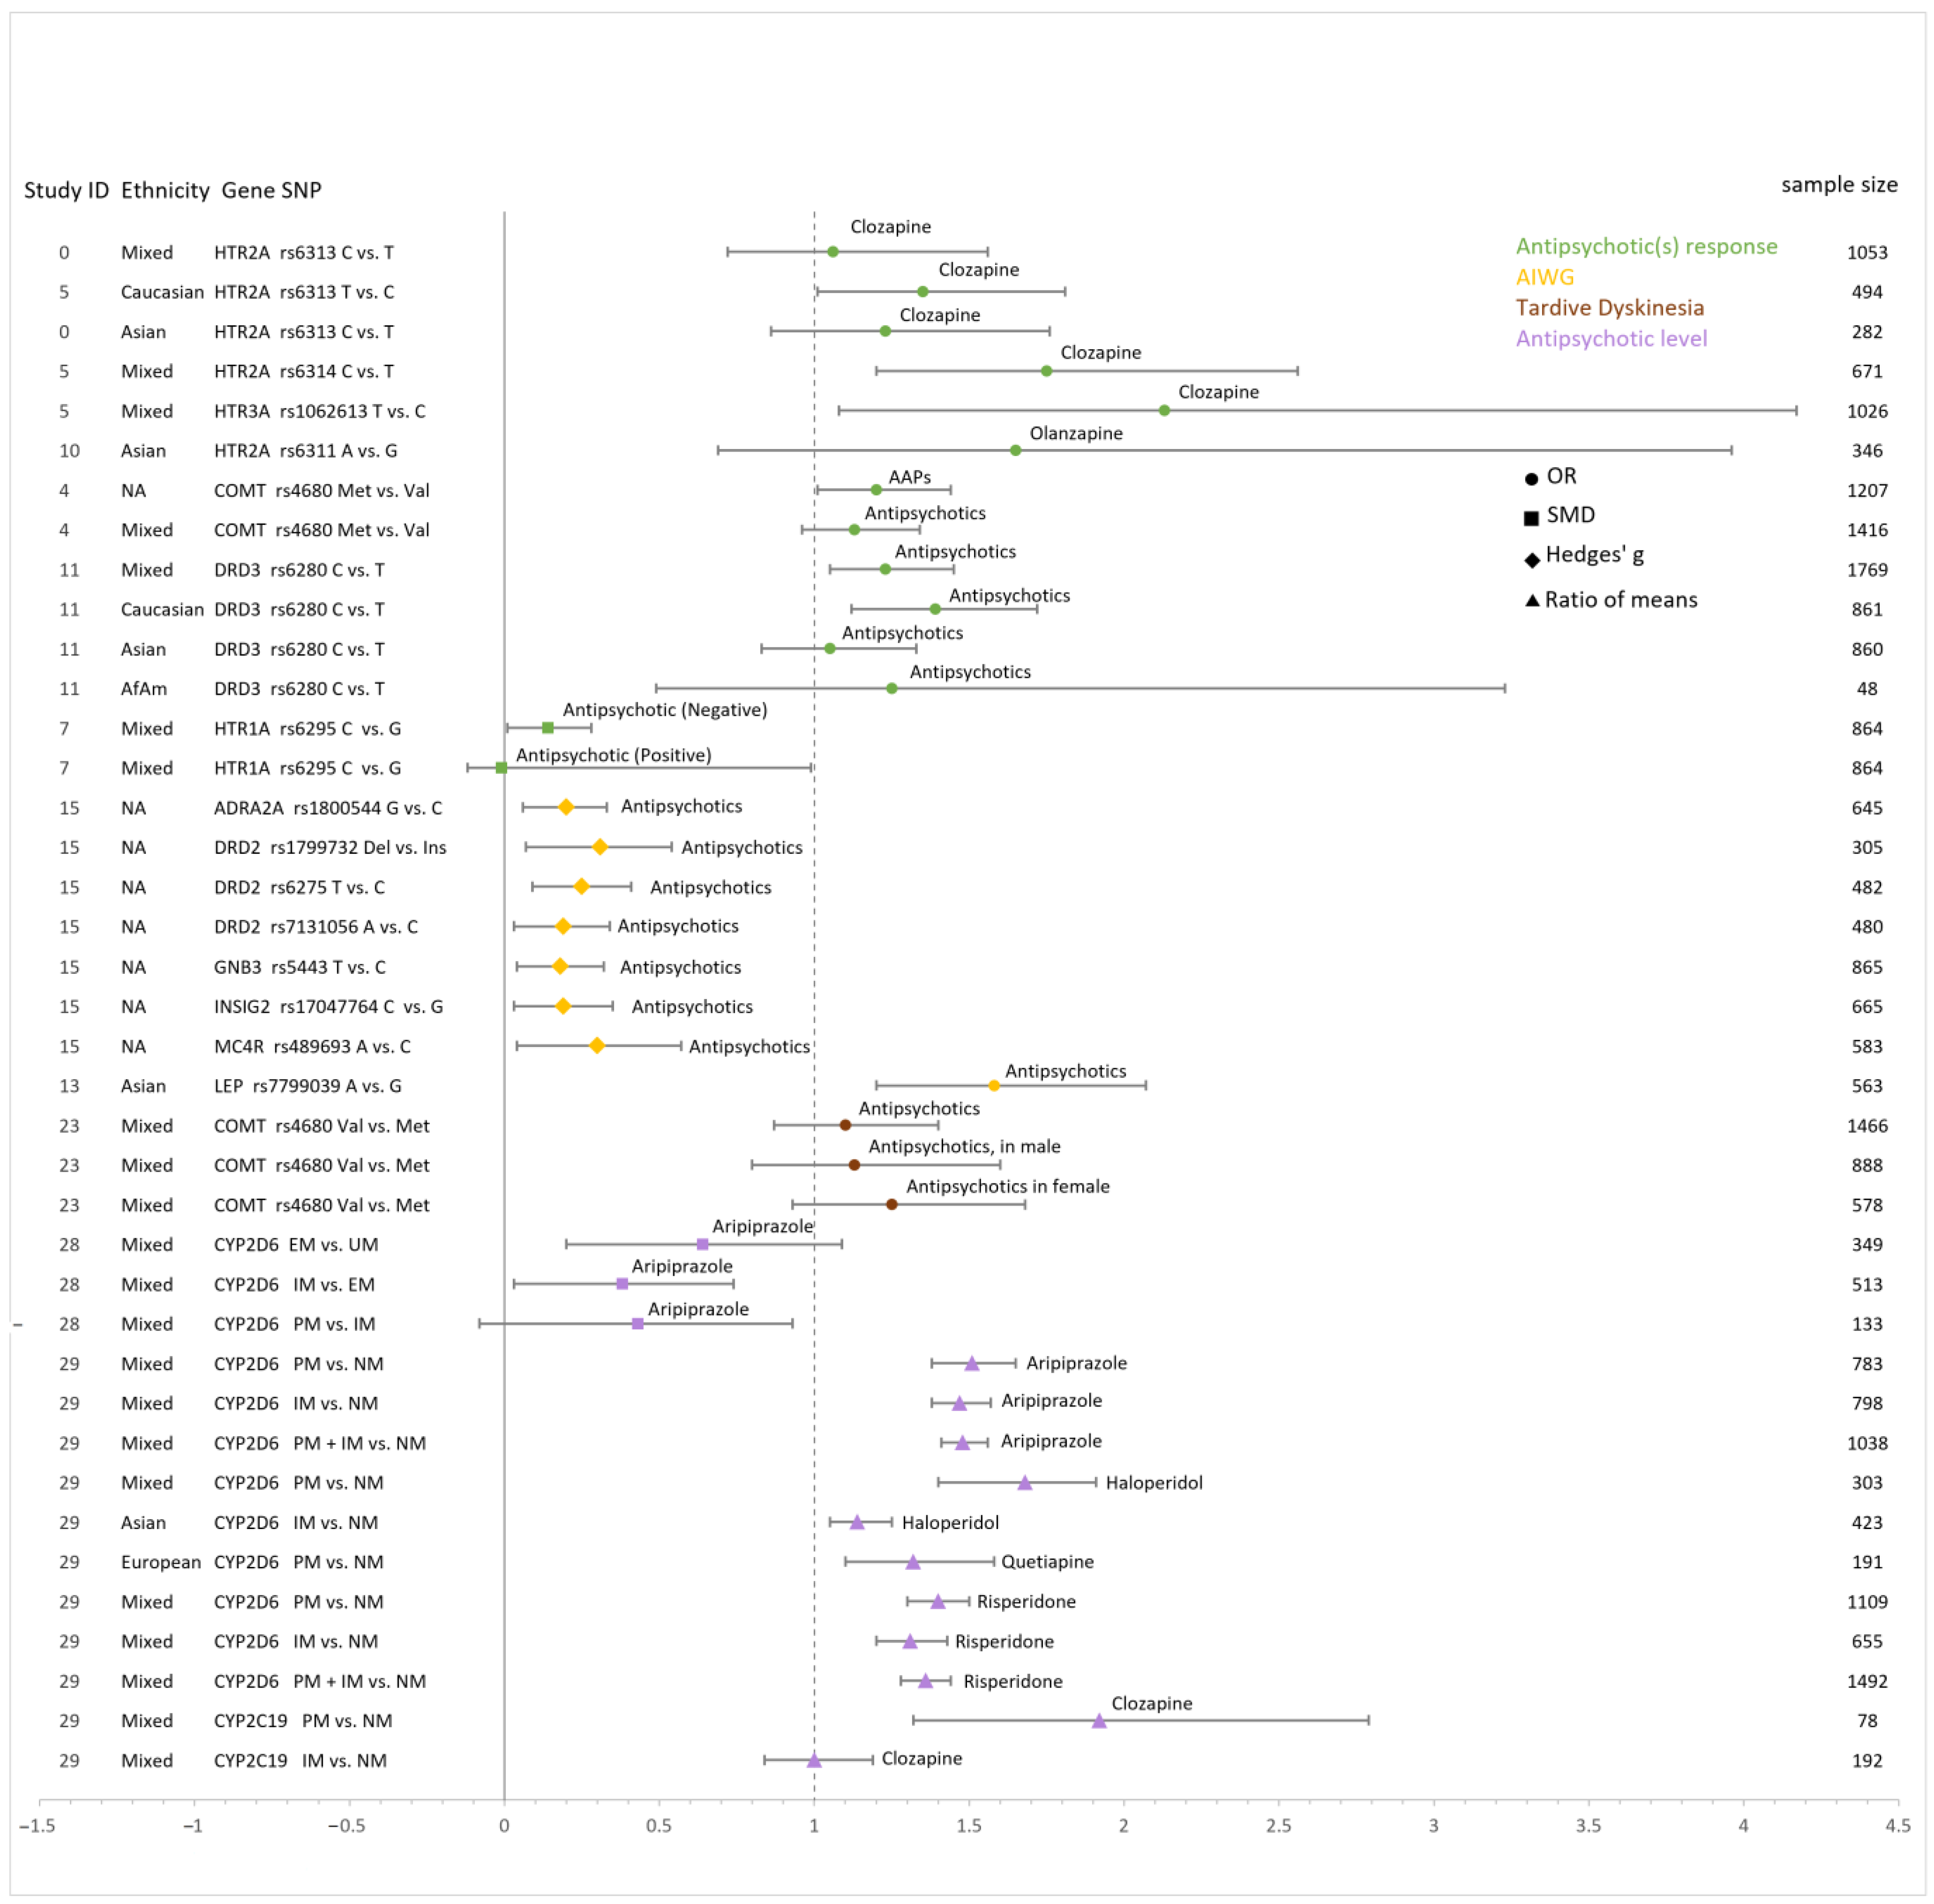Image resolution: width=1934 pixels, height=1904 pixels.
Task: Click the green square Antipsychotic (Positive) marker
Action: [x=501, y=768]
